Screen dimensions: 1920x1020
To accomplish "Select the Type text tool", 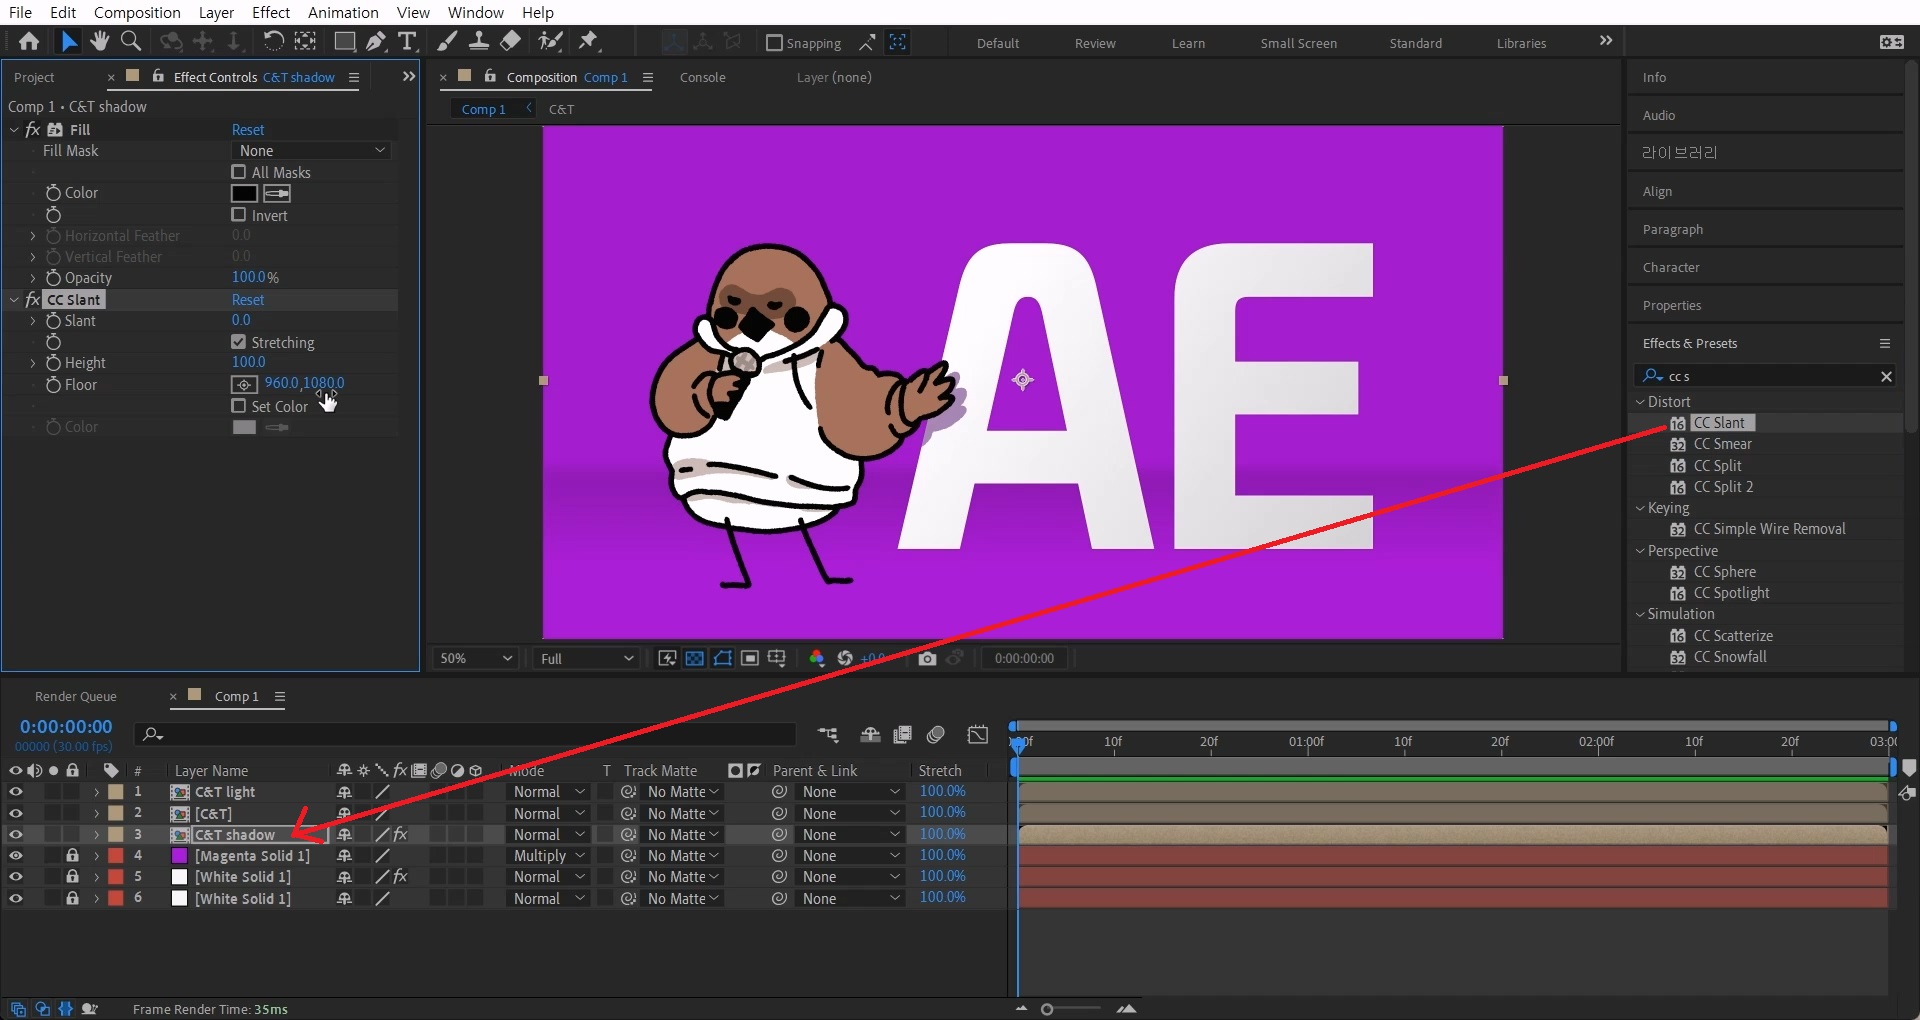I will tap(407, 41).
